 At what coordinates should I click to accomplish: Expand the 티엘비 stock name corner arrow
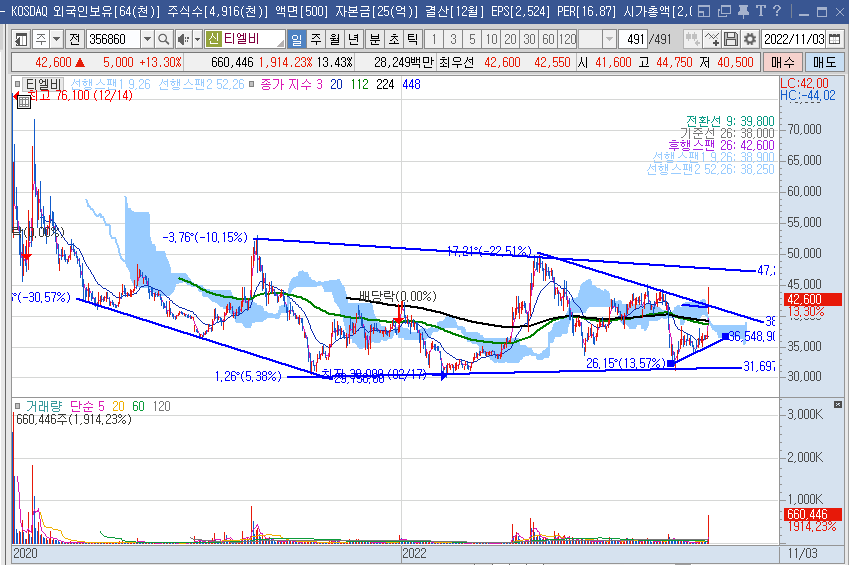280,43
